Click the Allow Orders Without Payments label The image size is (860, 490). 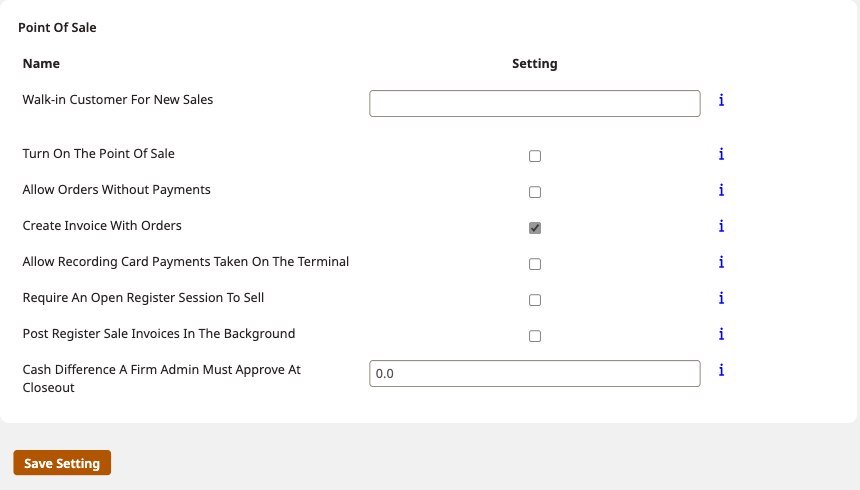click(116, 190)
